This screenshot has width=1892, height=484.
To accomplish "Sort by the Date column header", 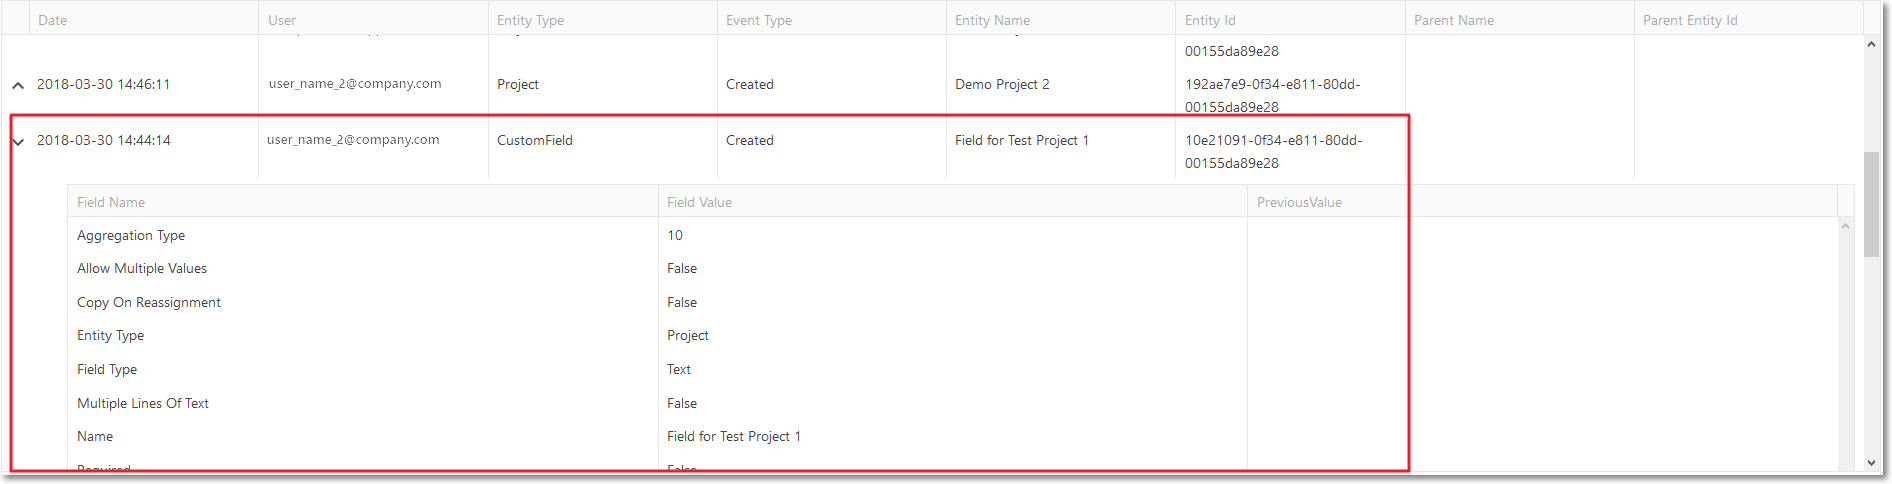I will pos(52,20).
